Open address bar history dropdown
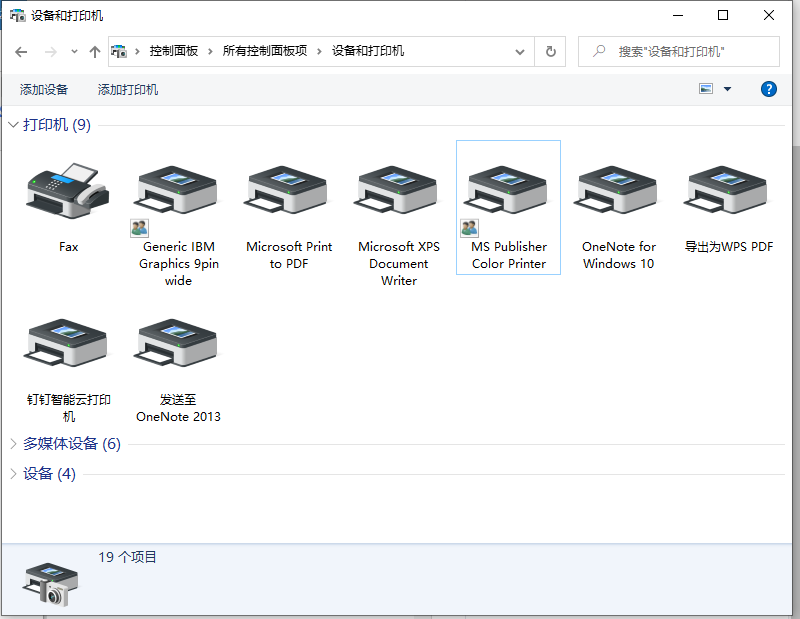This screenshot has width=800, height=619. pos(520,51)
